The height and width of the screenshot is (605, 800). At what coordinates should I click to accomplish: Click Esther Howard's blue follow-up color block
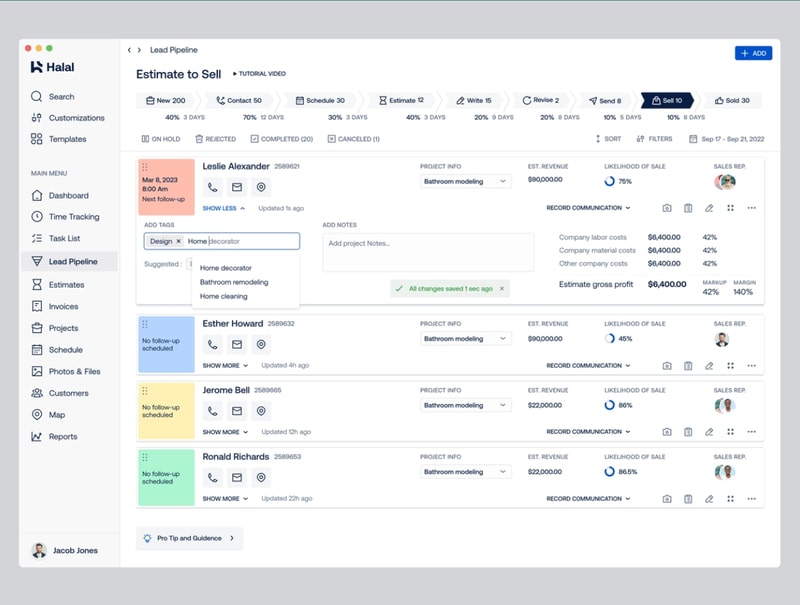coord(166,344)
